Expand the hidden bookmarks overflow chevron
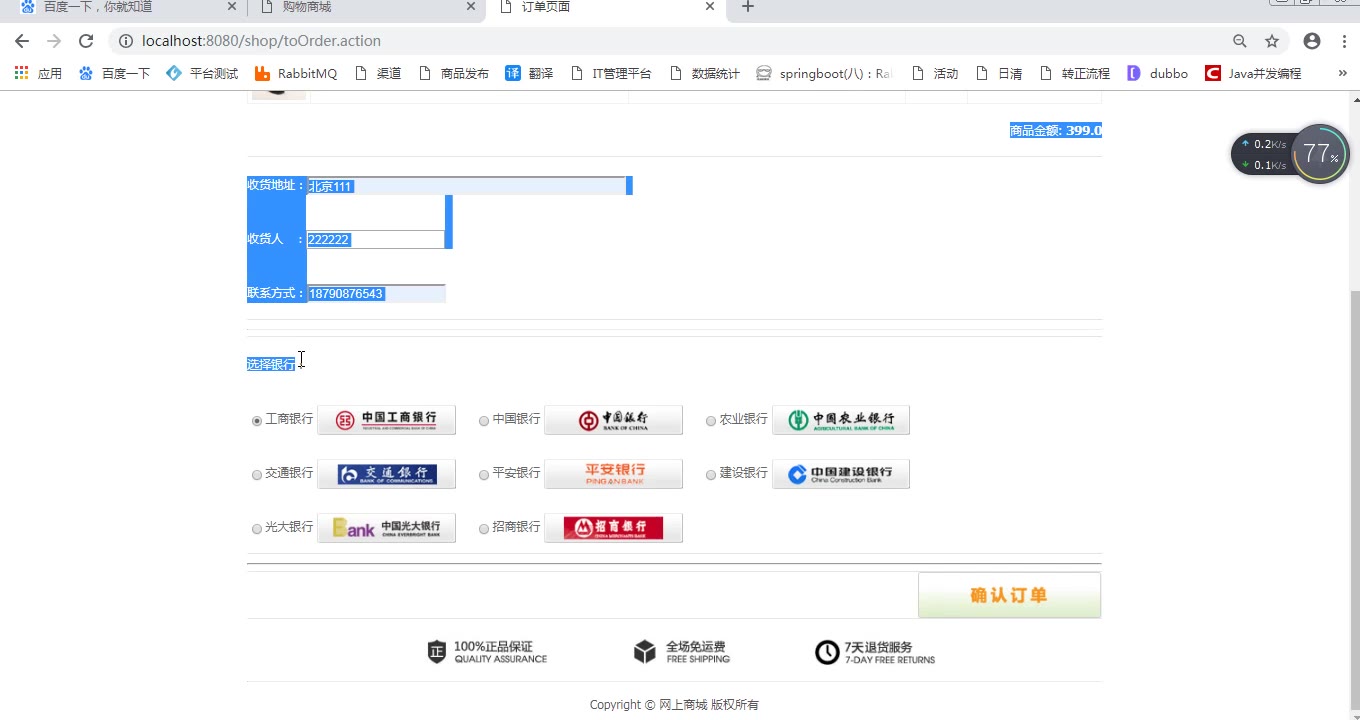 1342,73
